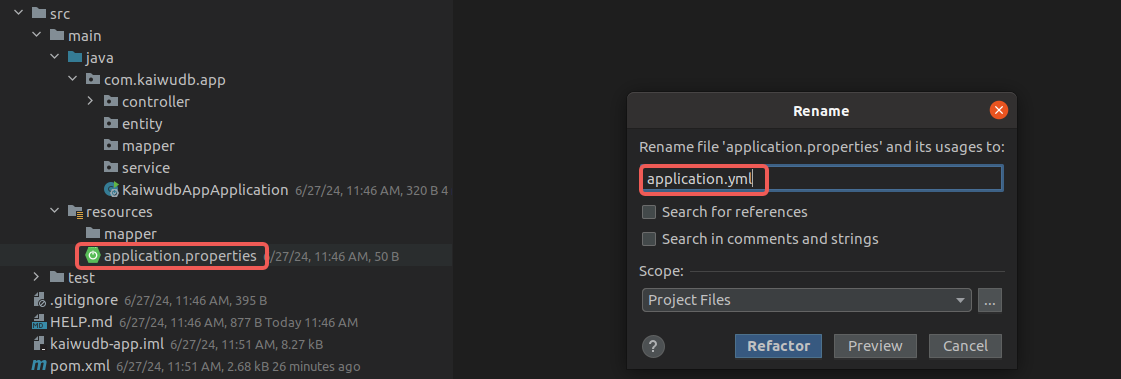1121x379 pixels.
Task: Click the Maven icon beside pom.xml
Action: click(39, 366)
